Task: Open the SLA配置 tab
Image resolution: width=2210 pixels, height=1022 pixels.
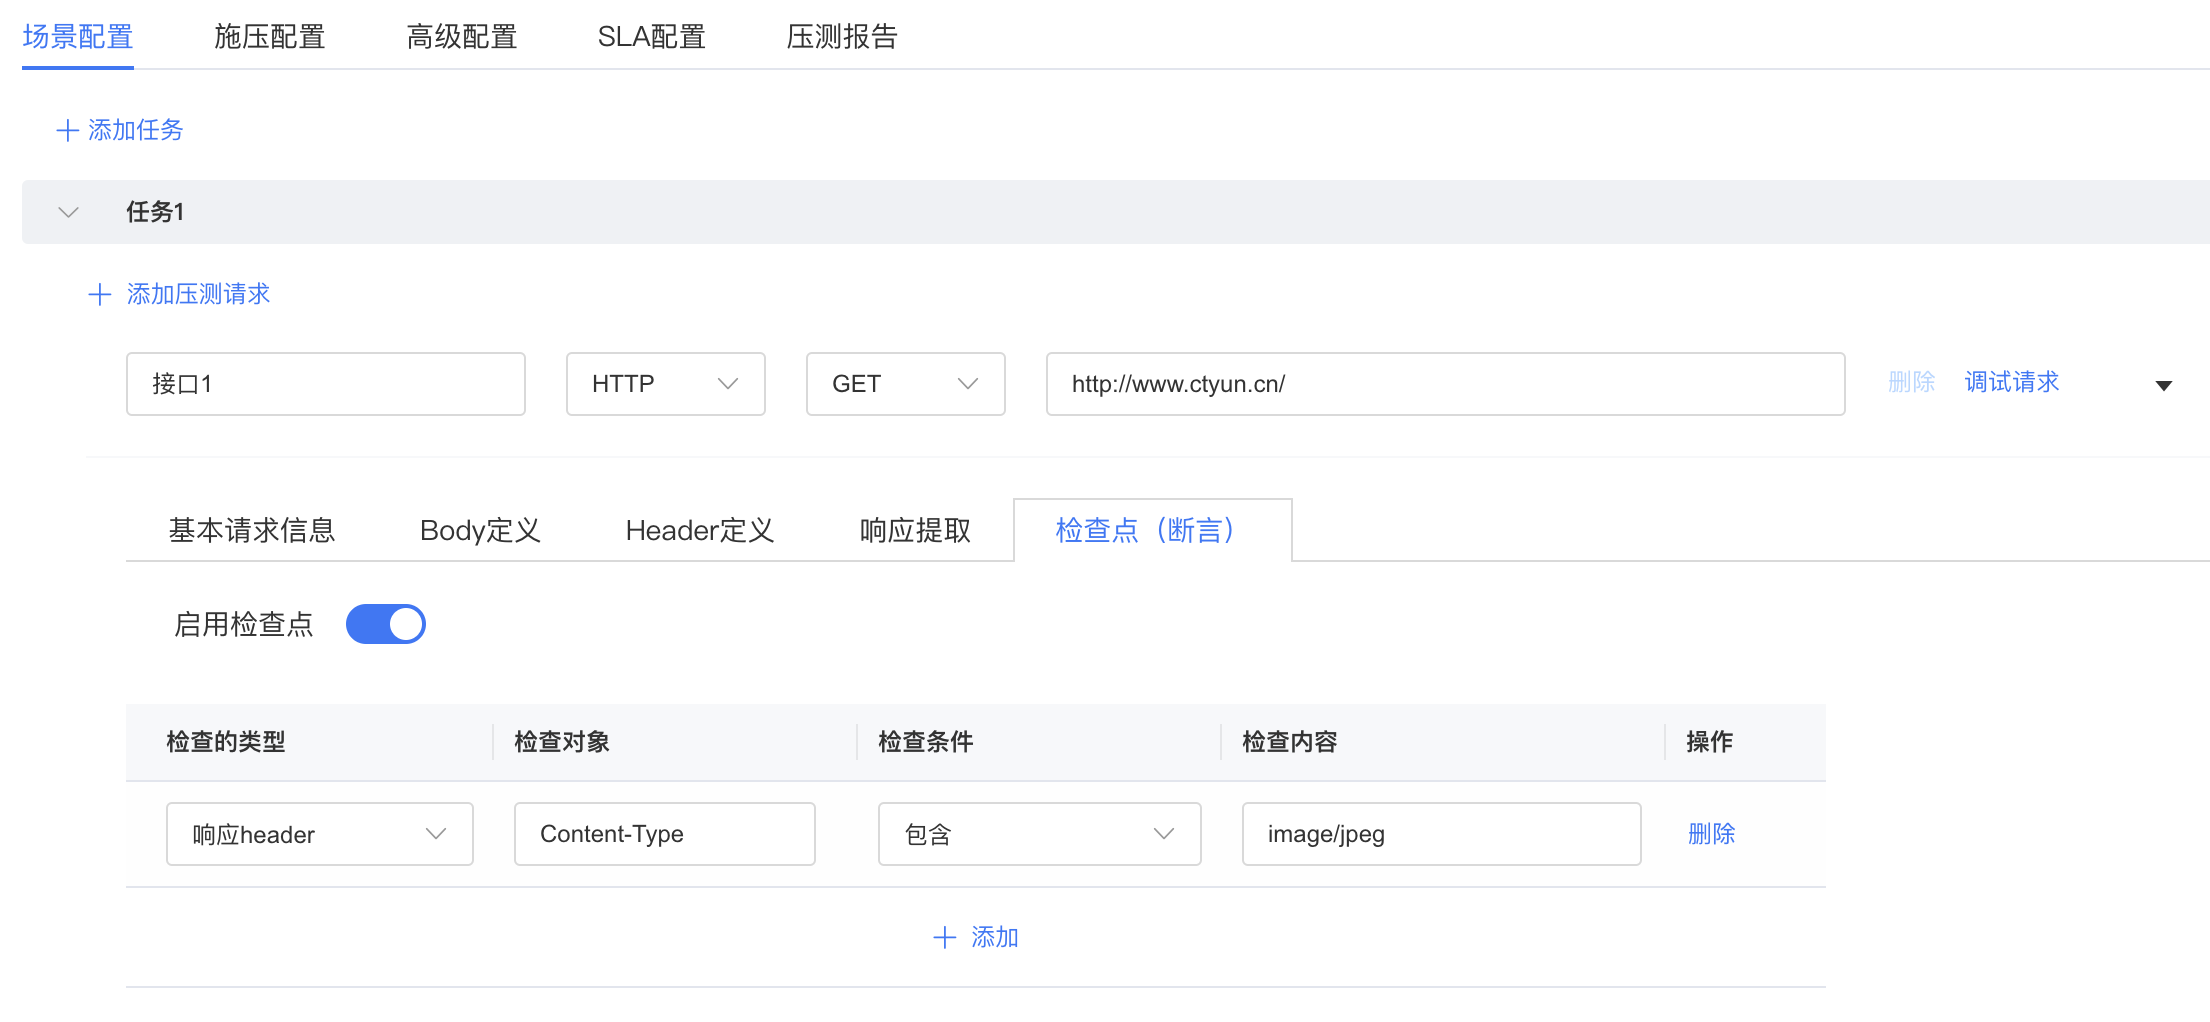Action: click(651, 37)
